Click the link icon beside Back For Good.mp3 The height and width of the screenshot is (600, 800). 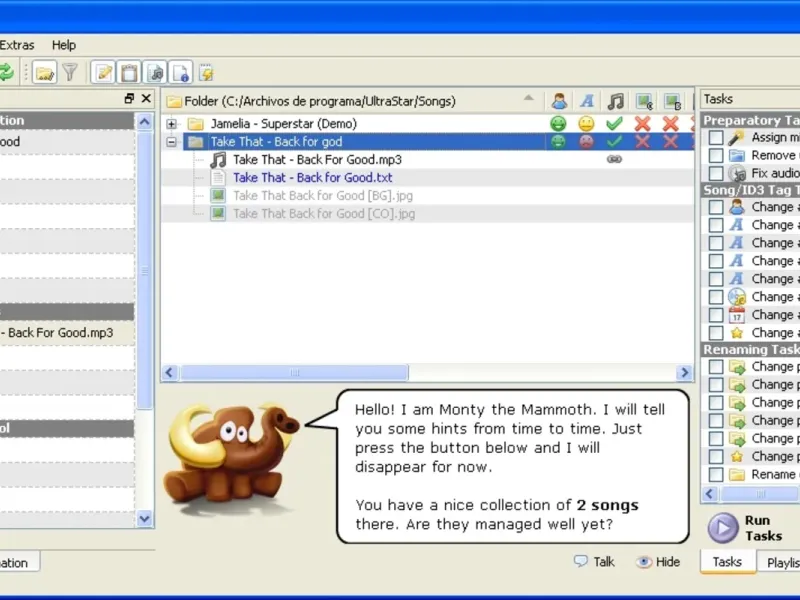[x=614, y=159]
